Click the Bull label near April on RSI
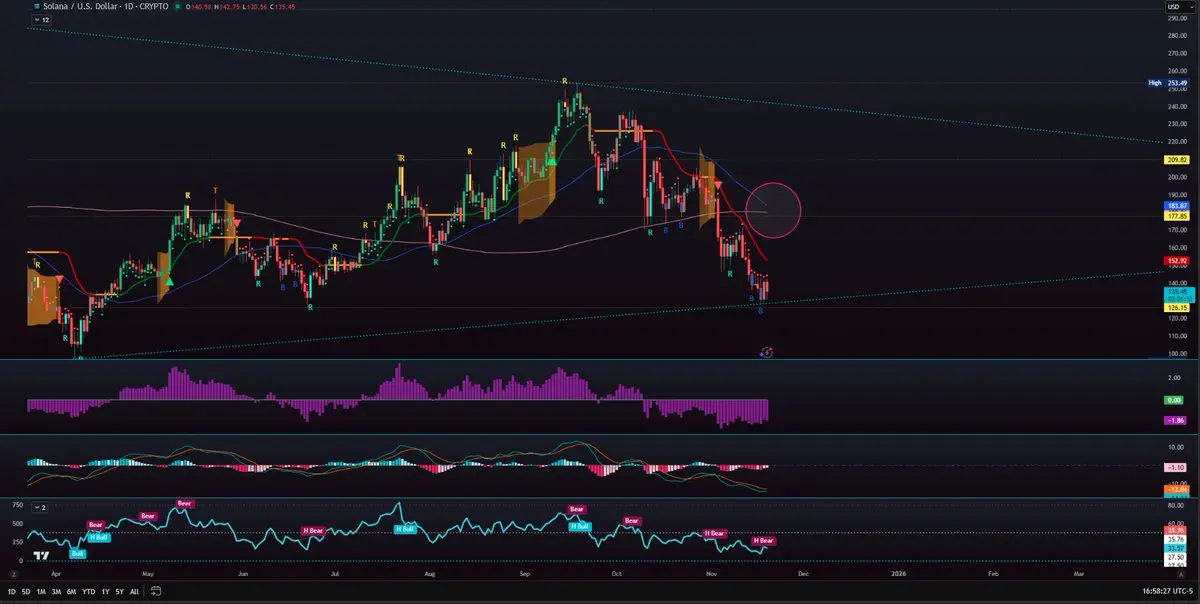 coord(77,553)
